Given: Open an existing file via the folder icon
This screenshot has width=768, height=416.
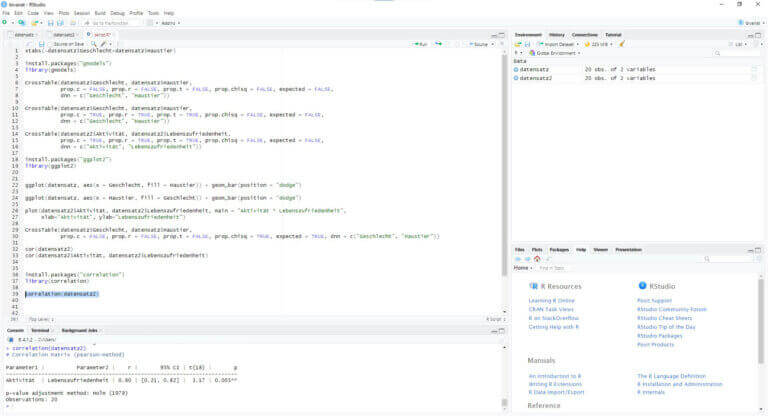Looking at the screenshot, I should 35,23.
